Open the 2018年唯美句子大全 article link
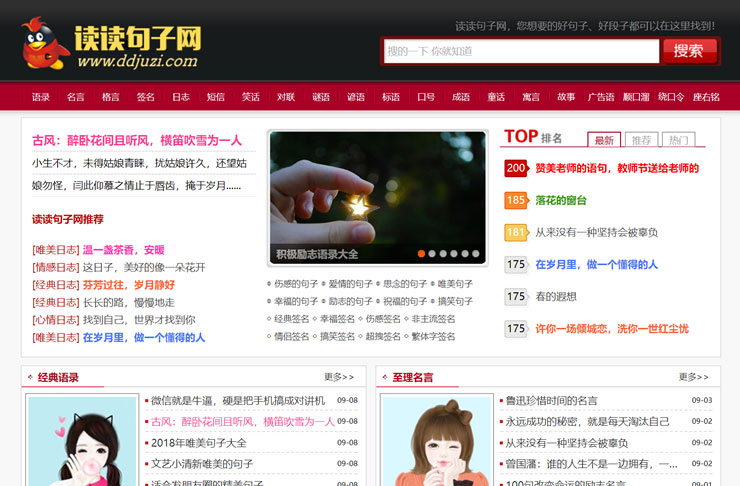740x486 pixels. pyautogui.click(x=198, y=443)
